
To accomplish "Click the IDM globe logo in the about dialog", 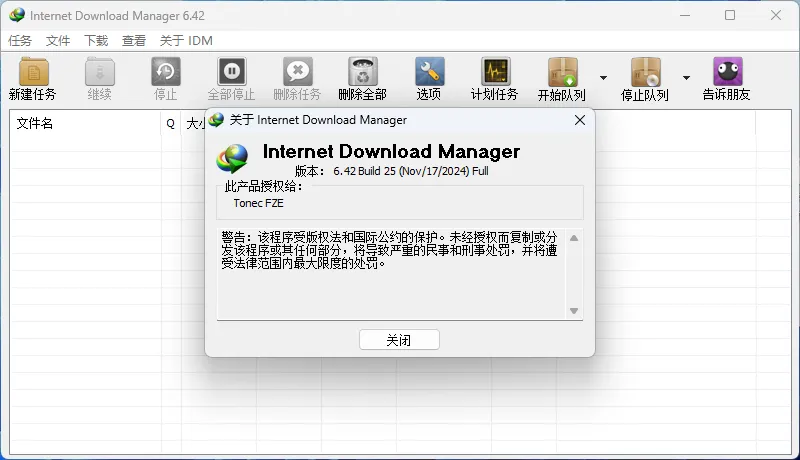I will [232, 158].
